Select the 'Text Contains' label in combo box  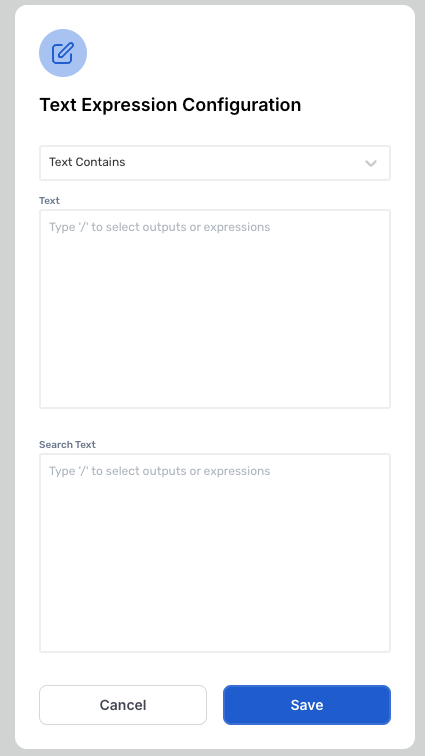coord(87,162)
